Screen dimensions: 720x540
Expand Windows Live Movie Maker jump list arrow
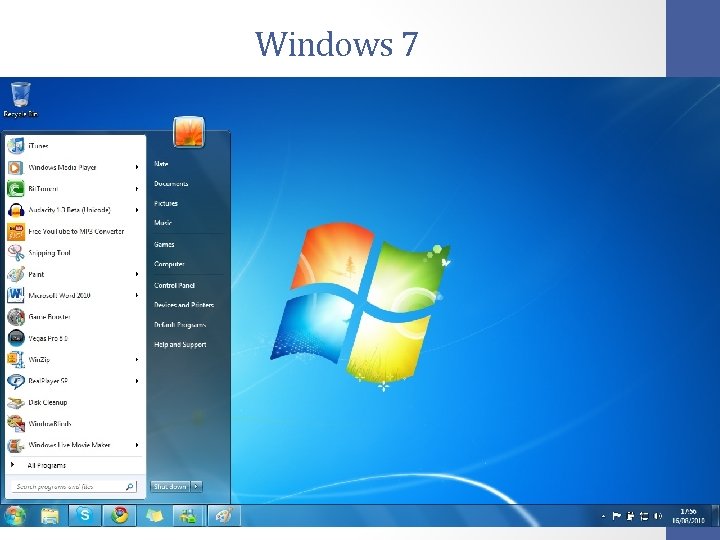[137, 445]
